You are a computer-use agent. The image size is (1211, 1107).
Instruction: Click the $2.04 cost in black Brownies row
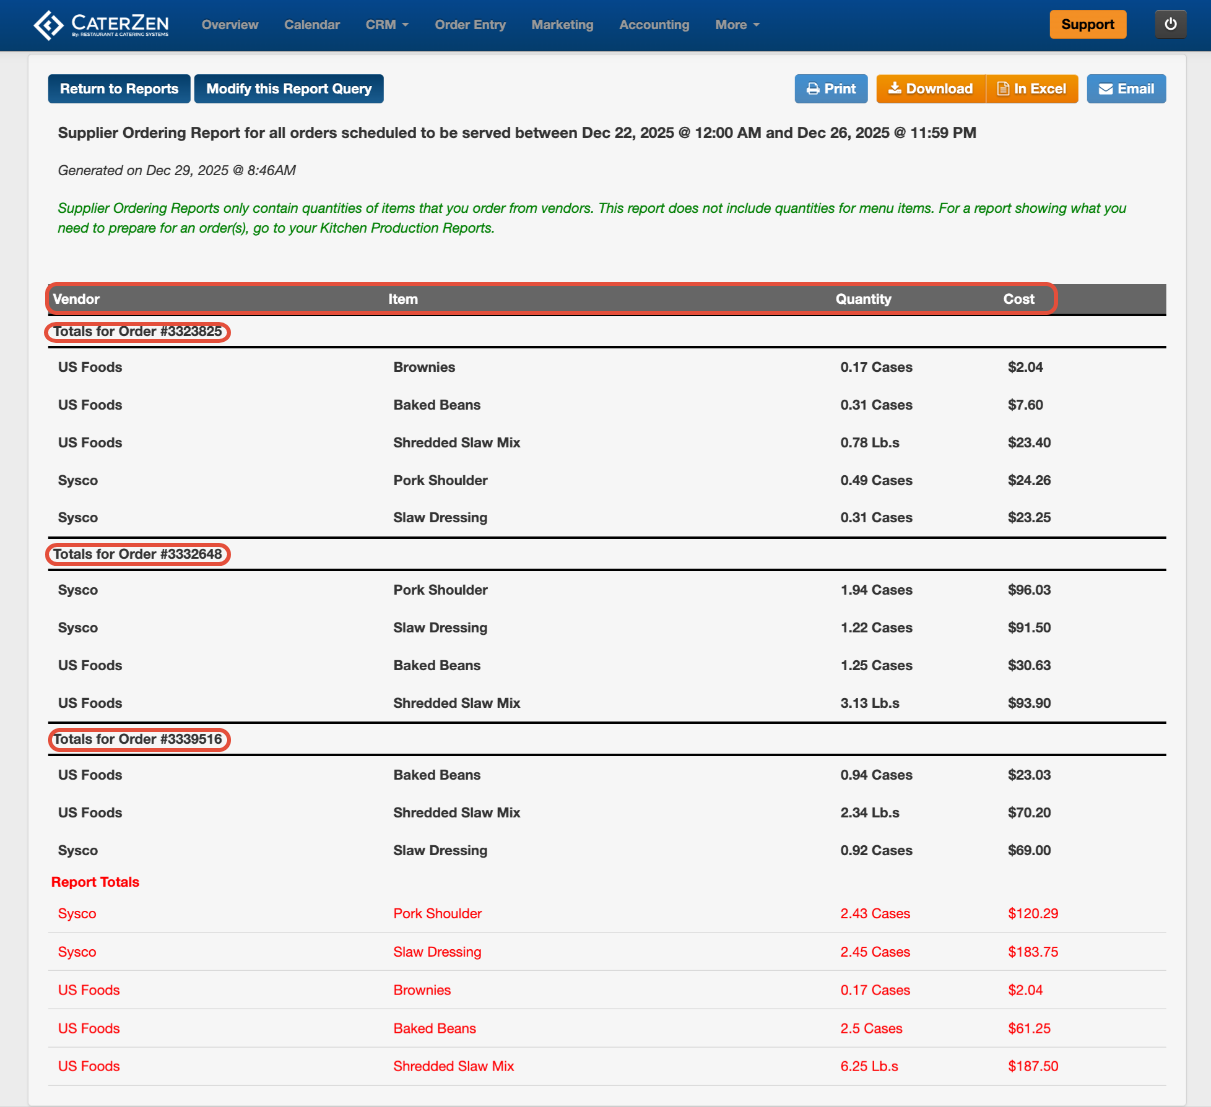(x=1025, y=367)
